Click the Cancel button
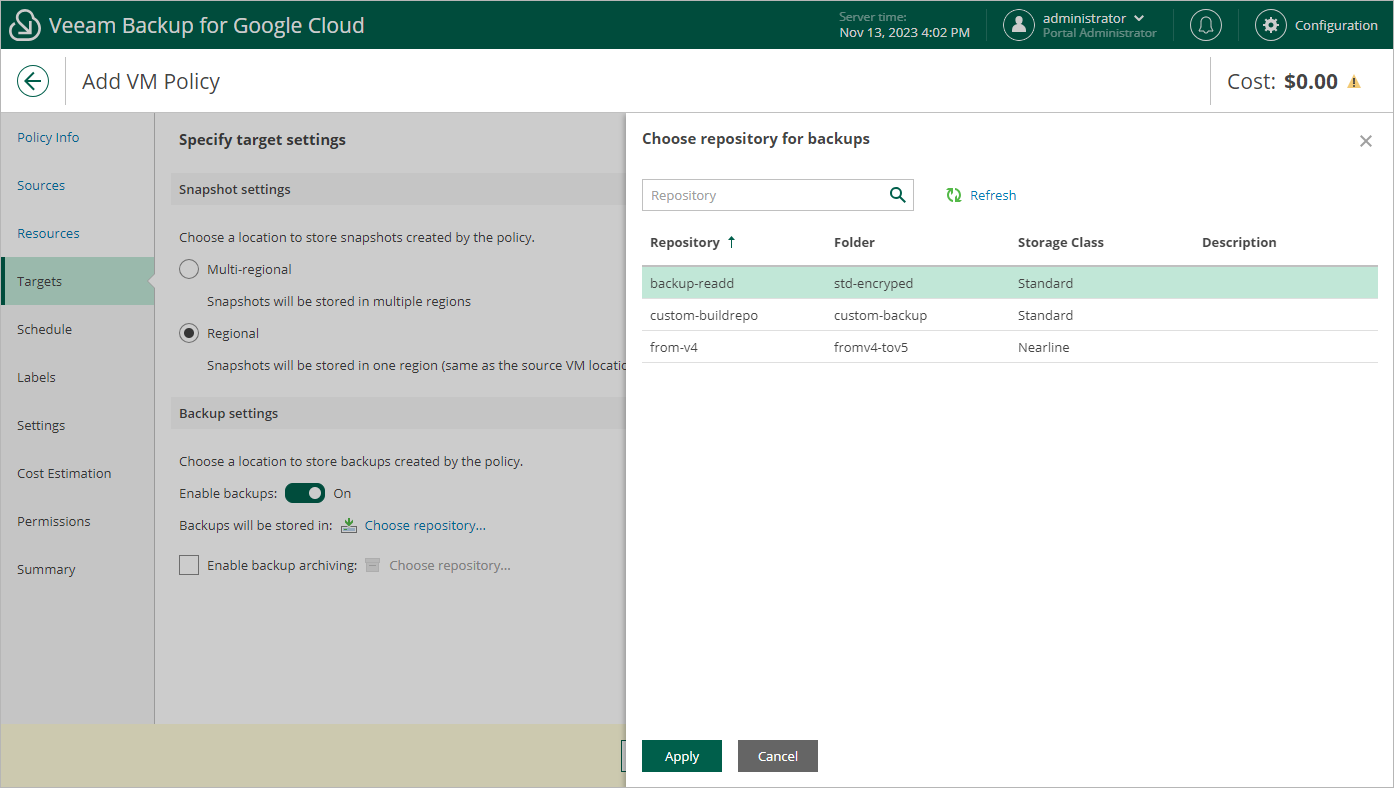 pyautogui.click(x=777, y=756)
